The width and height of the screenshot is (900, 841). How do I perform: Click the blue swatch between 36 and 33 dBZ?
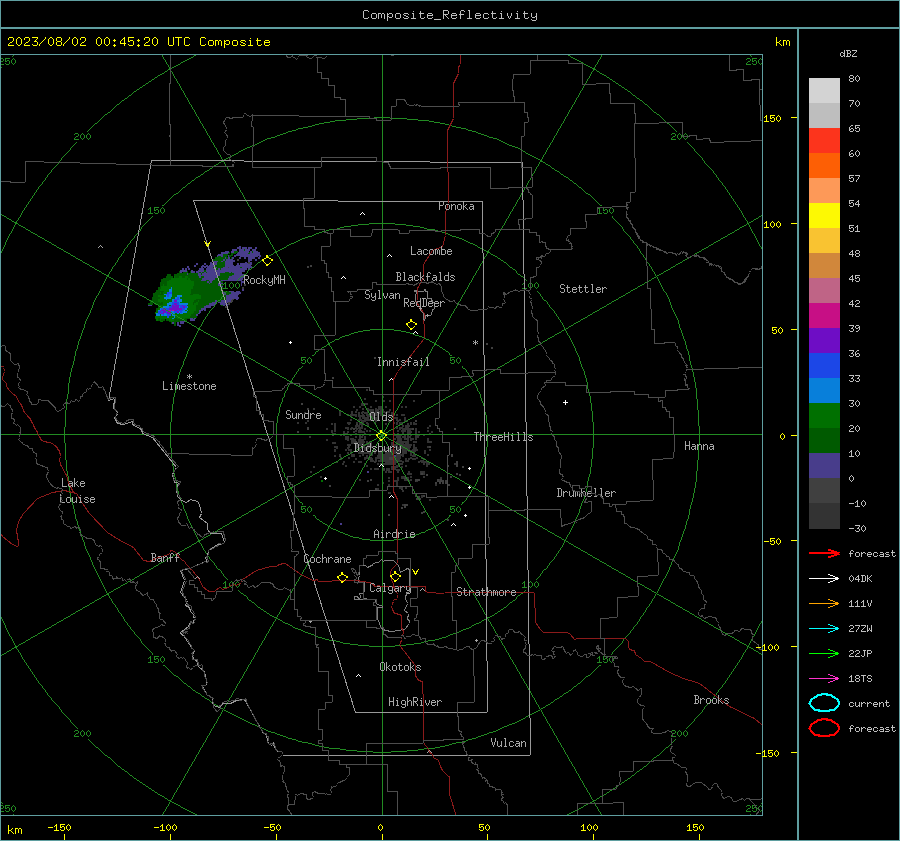pyautogui.click(x=824, y=366)
